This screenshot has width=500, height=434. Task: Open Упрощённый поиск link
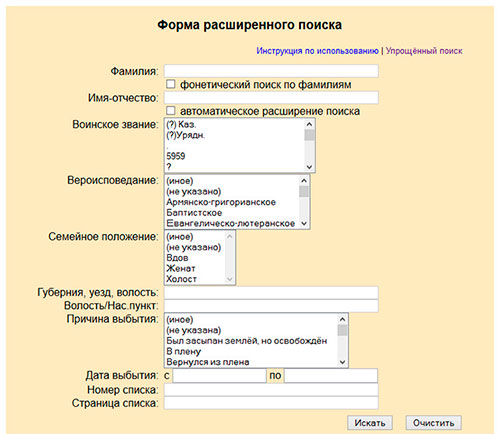pos(424,51)
